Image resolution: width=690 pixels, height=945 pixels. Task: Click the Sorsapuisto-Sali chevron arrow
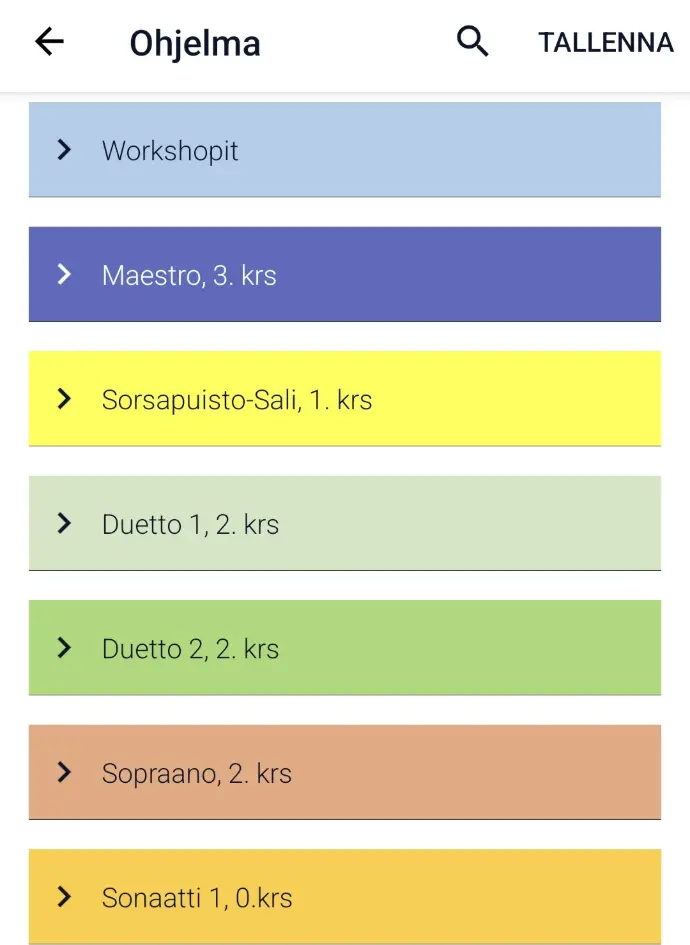[x=65, y=399]
